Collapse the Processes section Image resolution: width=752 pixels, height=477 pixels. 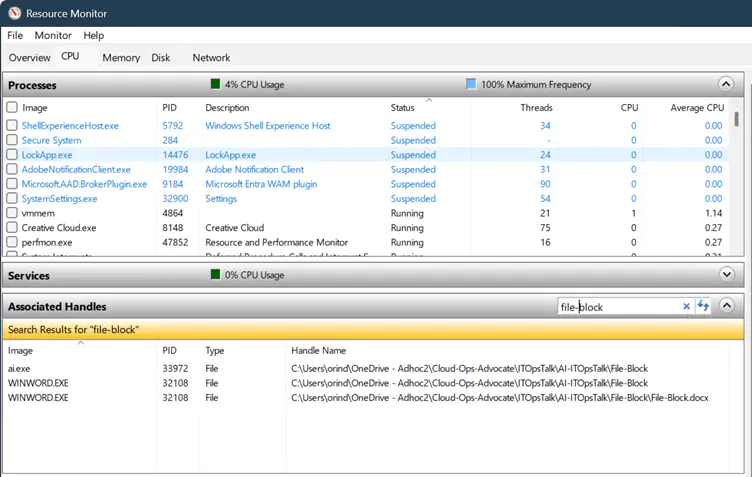pyautogui.click(x=726, y=85)
